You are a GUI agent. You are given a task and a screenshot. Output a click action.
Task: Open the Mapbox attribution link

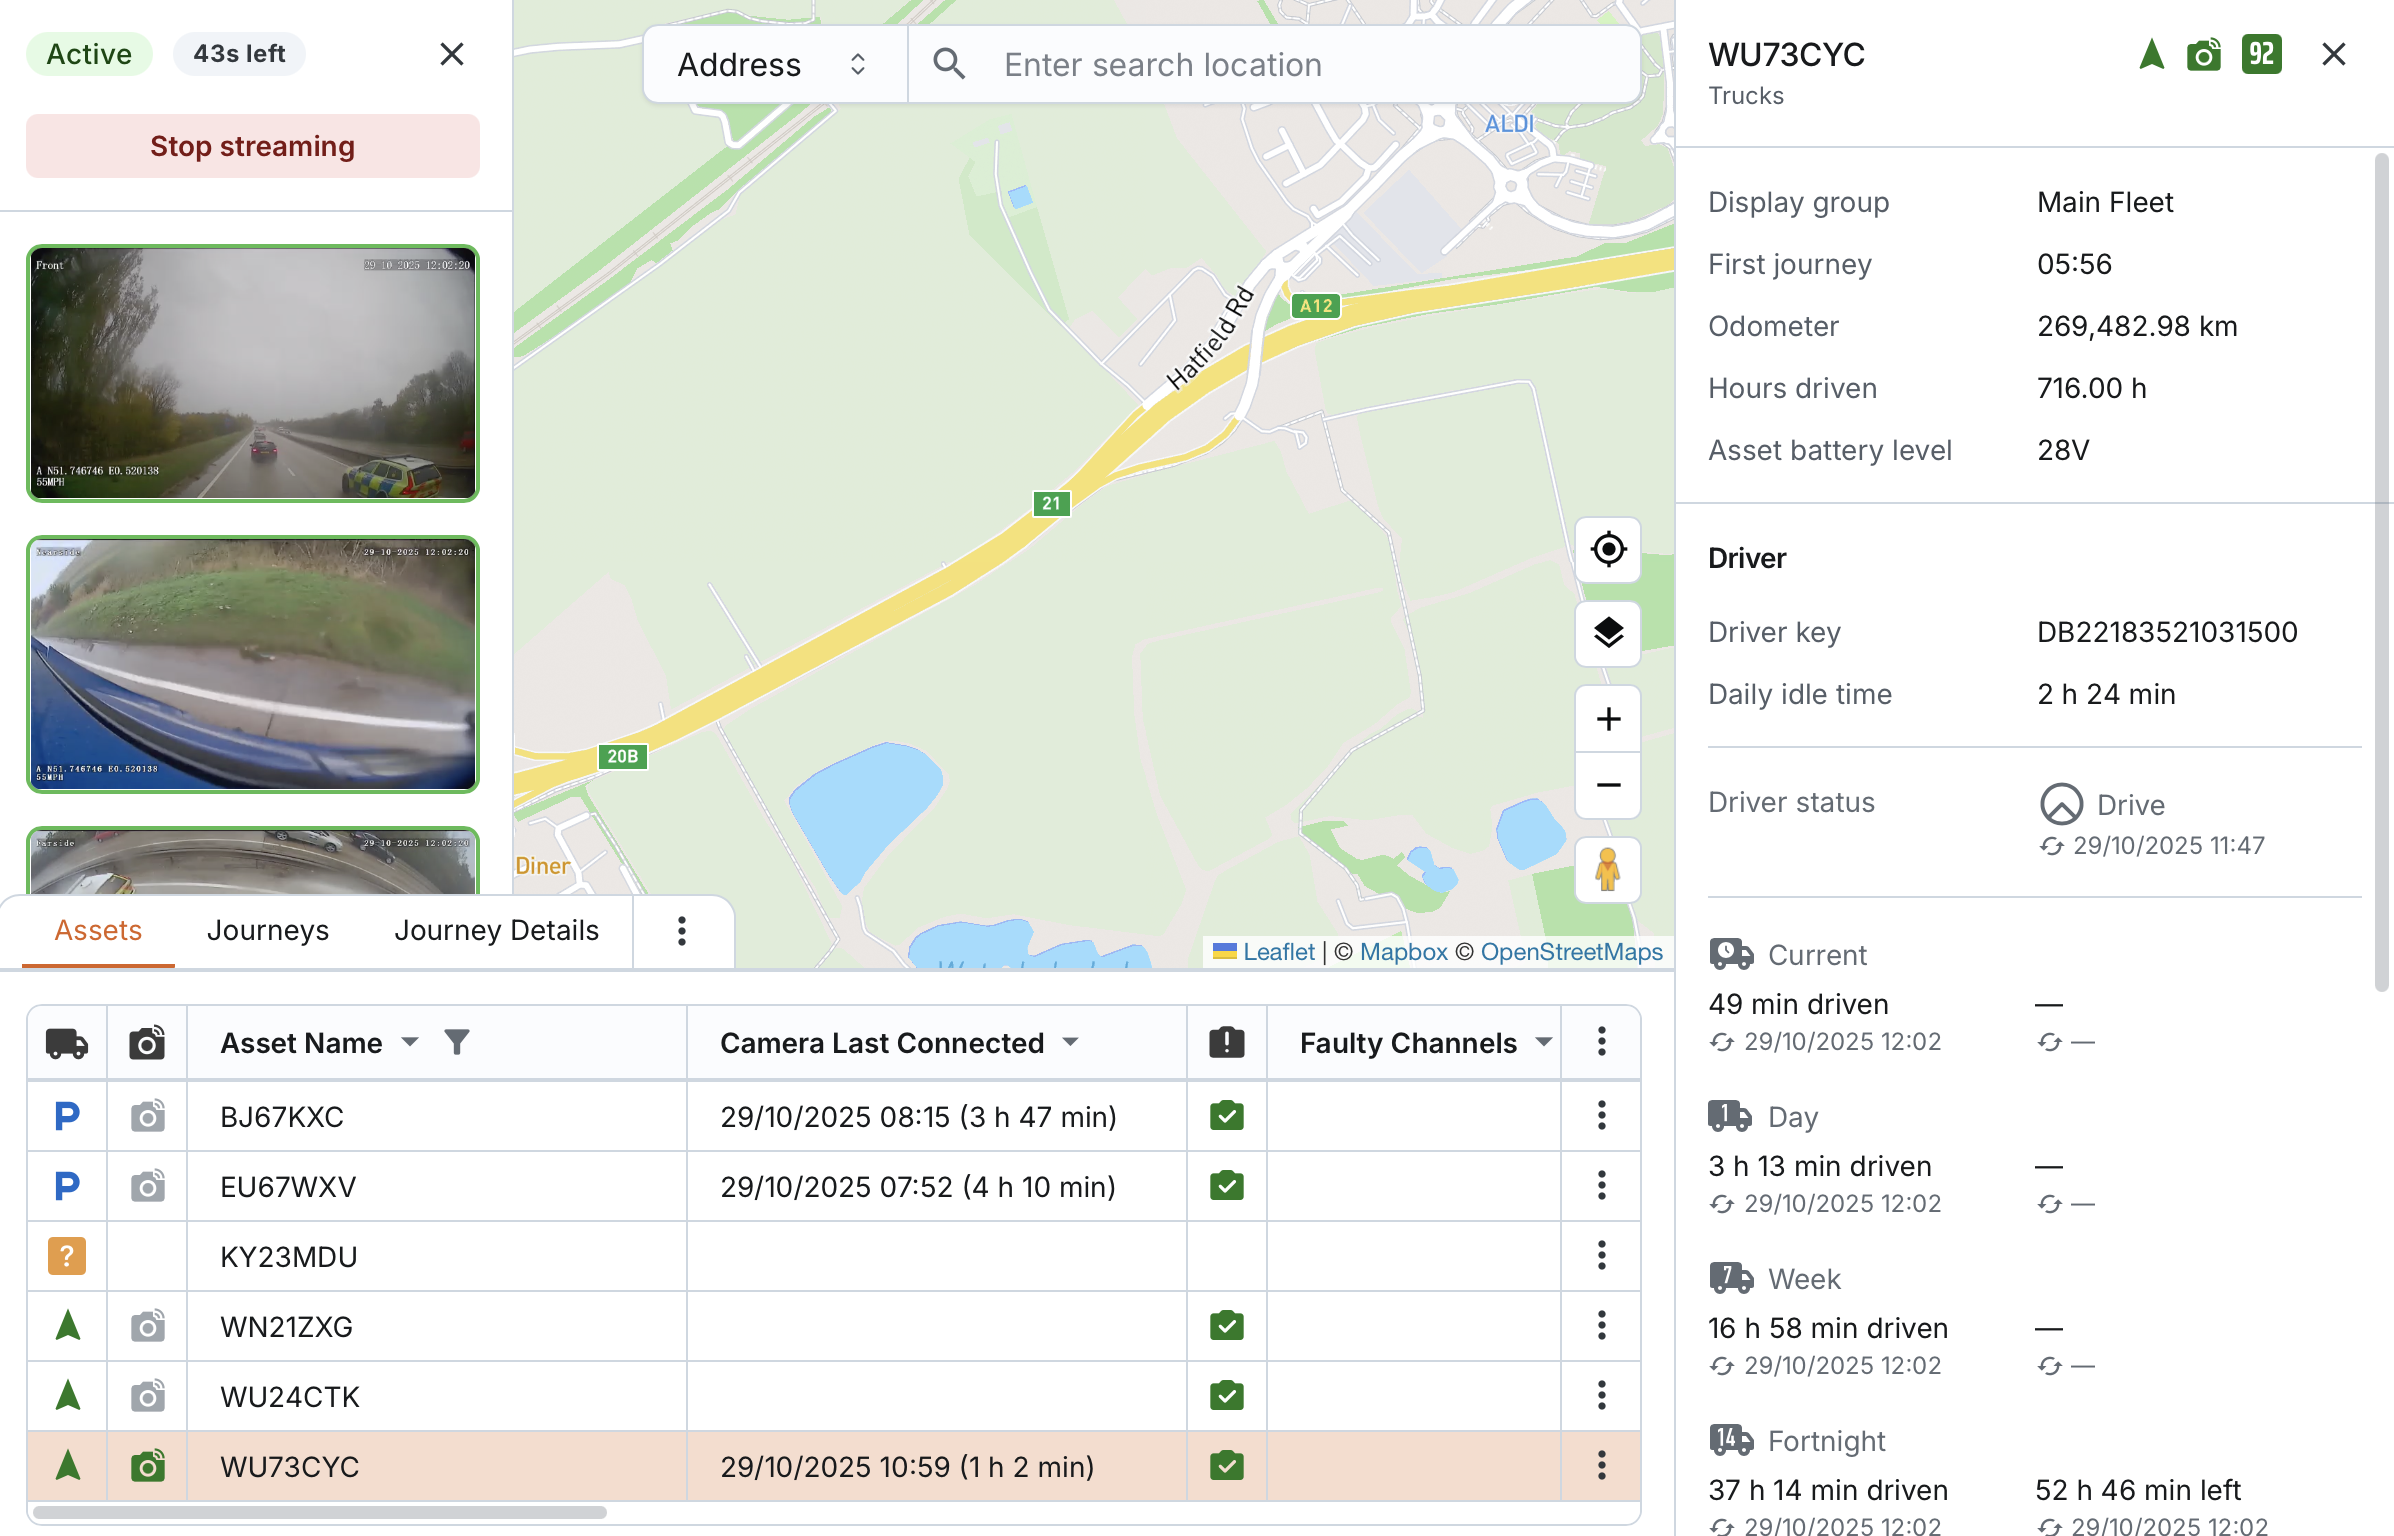click(1403, 952)
